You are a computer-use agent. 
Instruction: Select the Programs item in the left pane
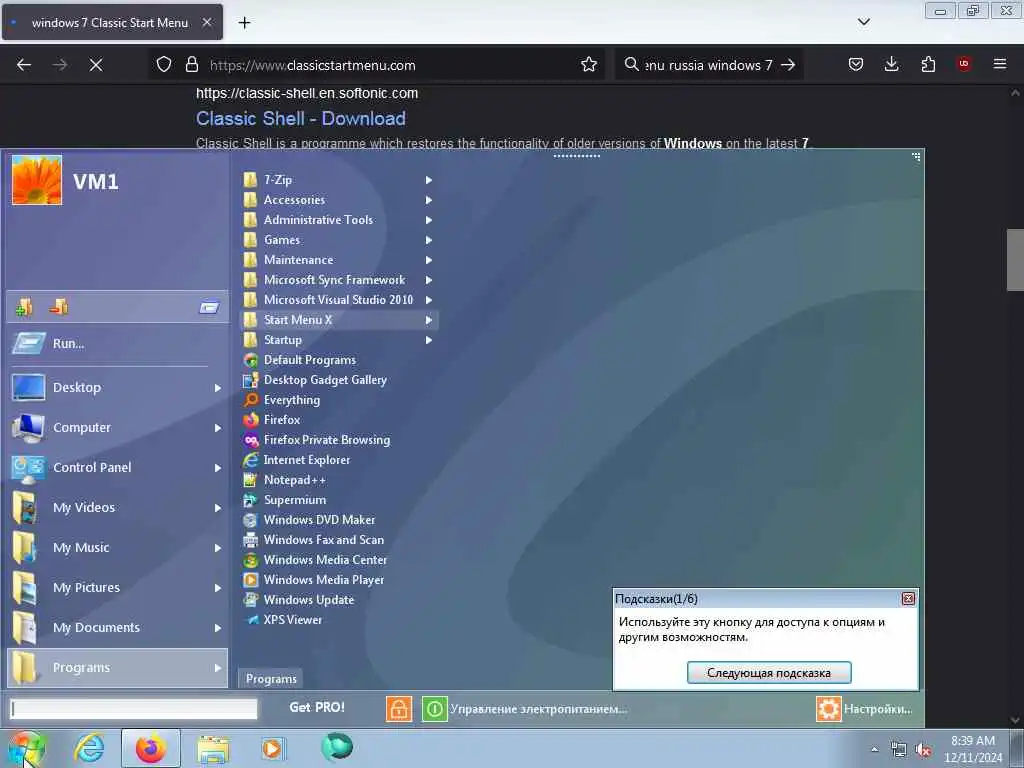(118, 667)
